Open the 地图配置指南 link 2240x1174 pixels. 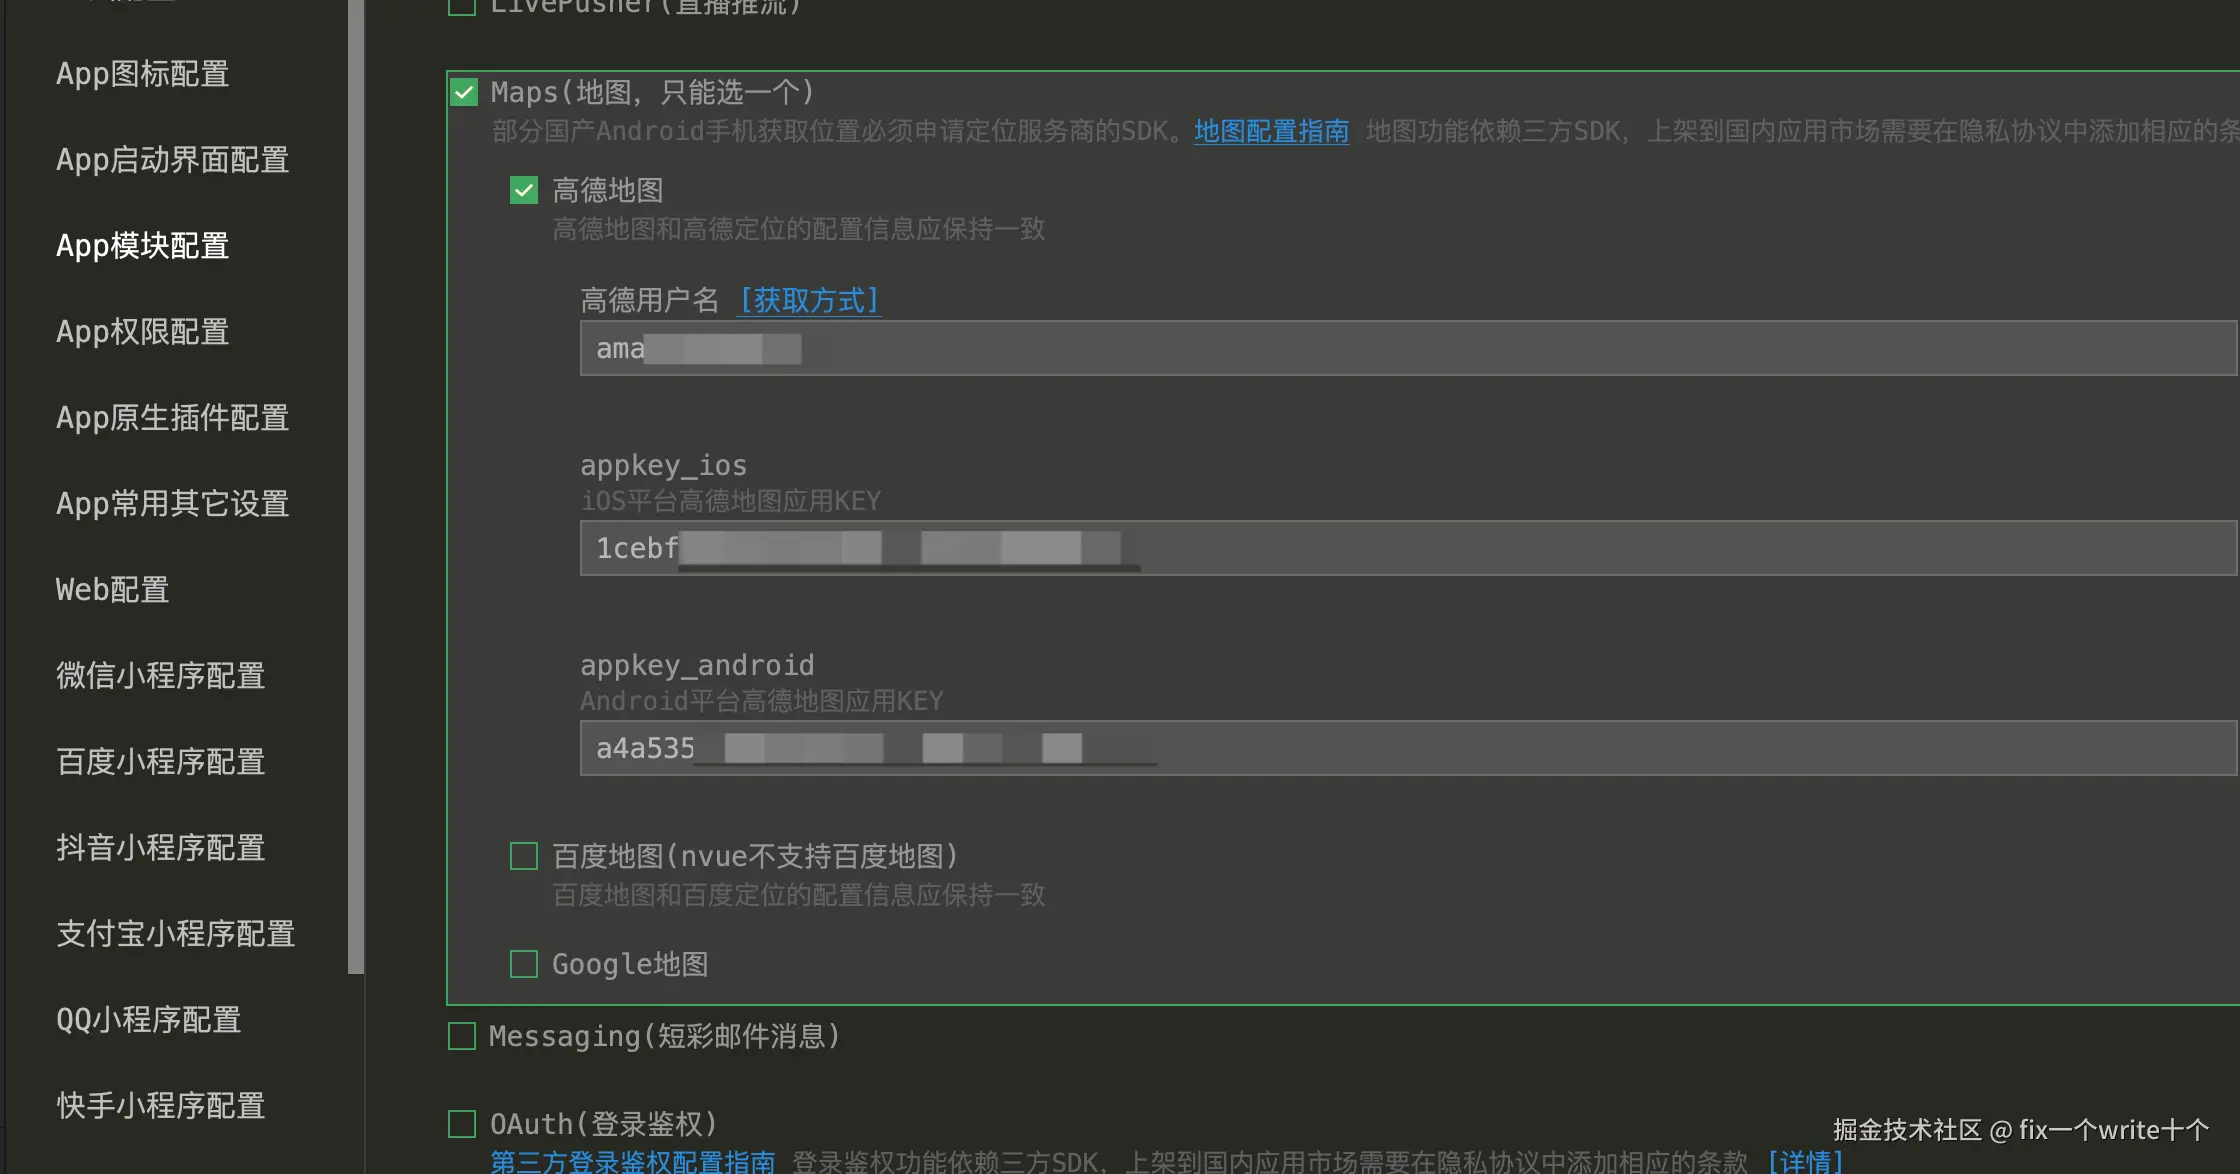point(1271,131)
